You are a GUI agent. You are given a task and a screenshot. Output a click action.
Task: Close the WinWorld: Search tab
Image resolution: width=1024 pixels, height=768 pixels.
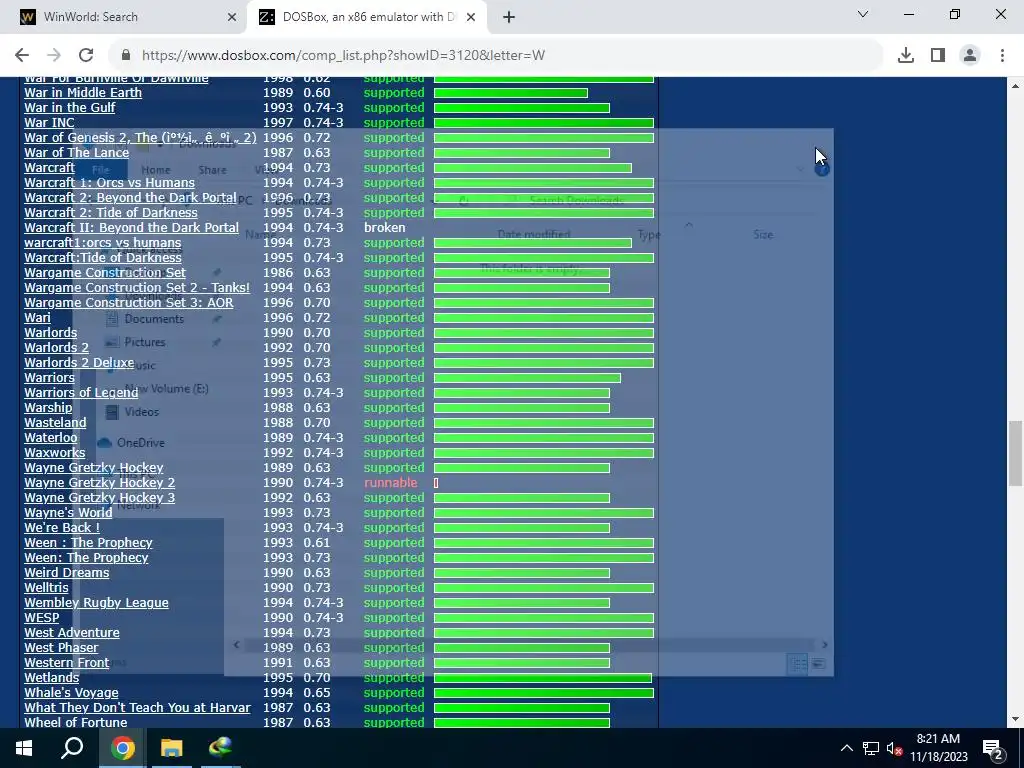[232, 18]
